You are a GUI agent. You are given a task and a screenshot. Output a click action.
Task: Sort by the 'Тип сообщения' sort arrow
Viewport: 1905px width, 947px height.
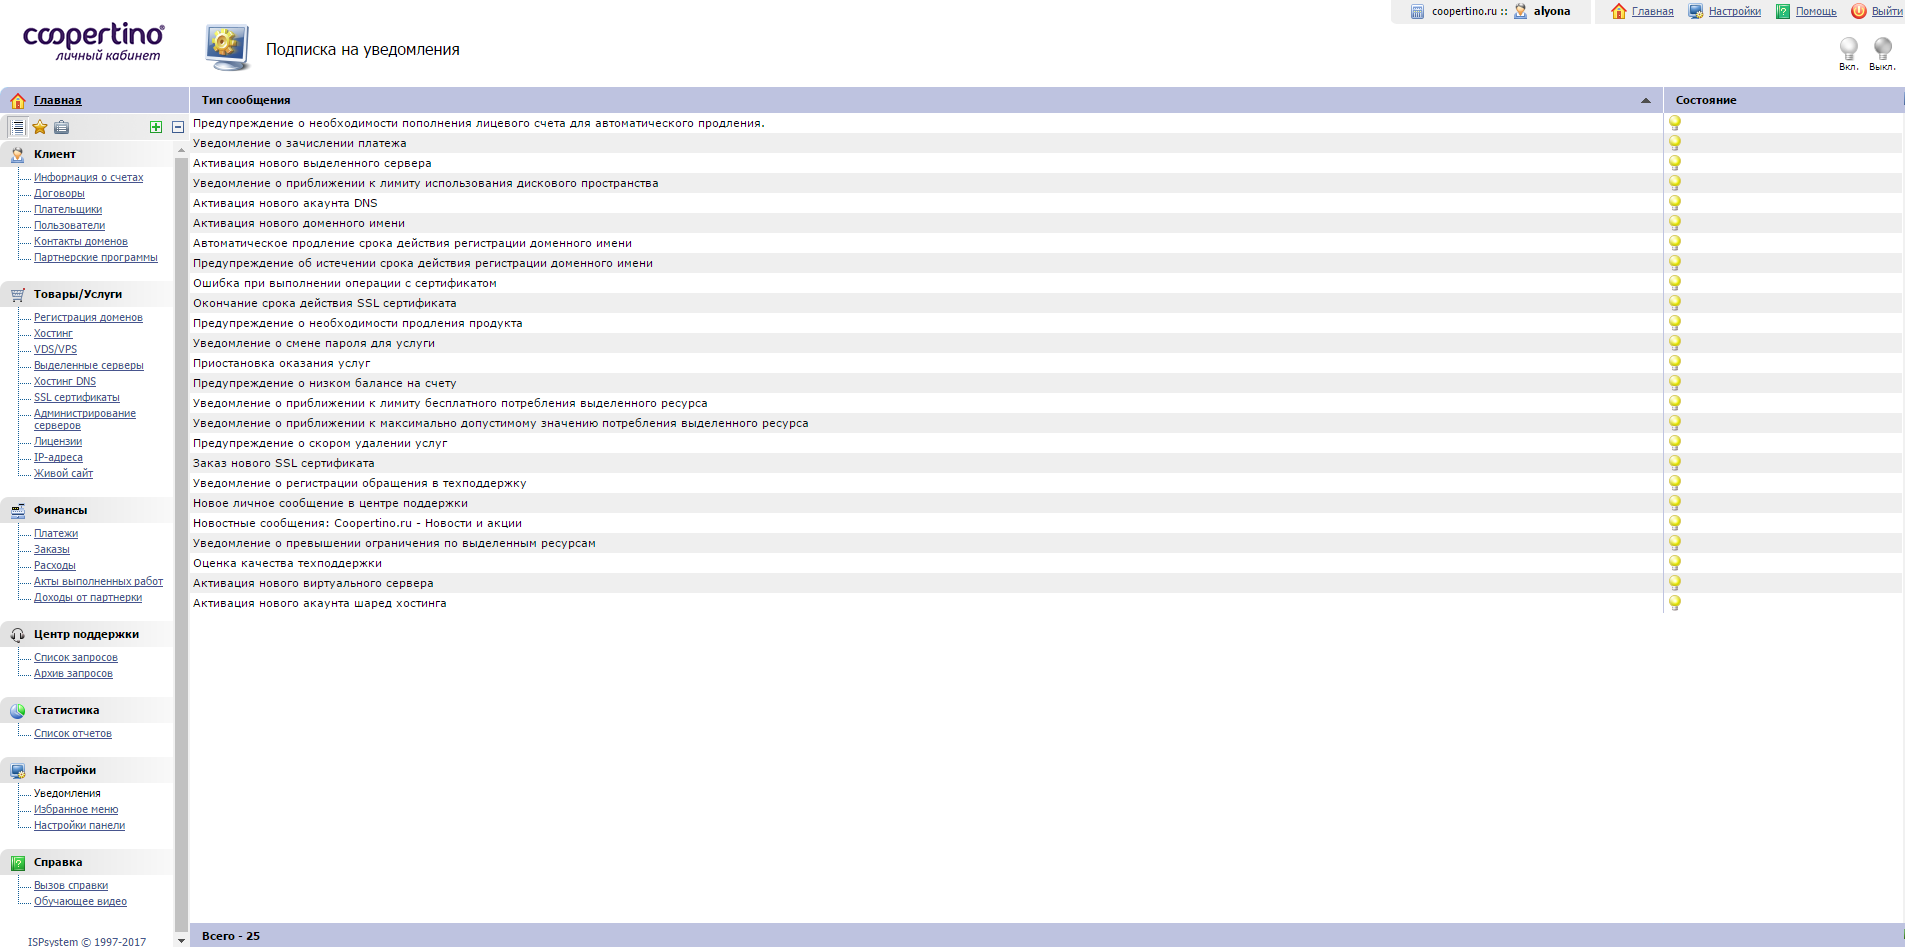coord(1646,100)
